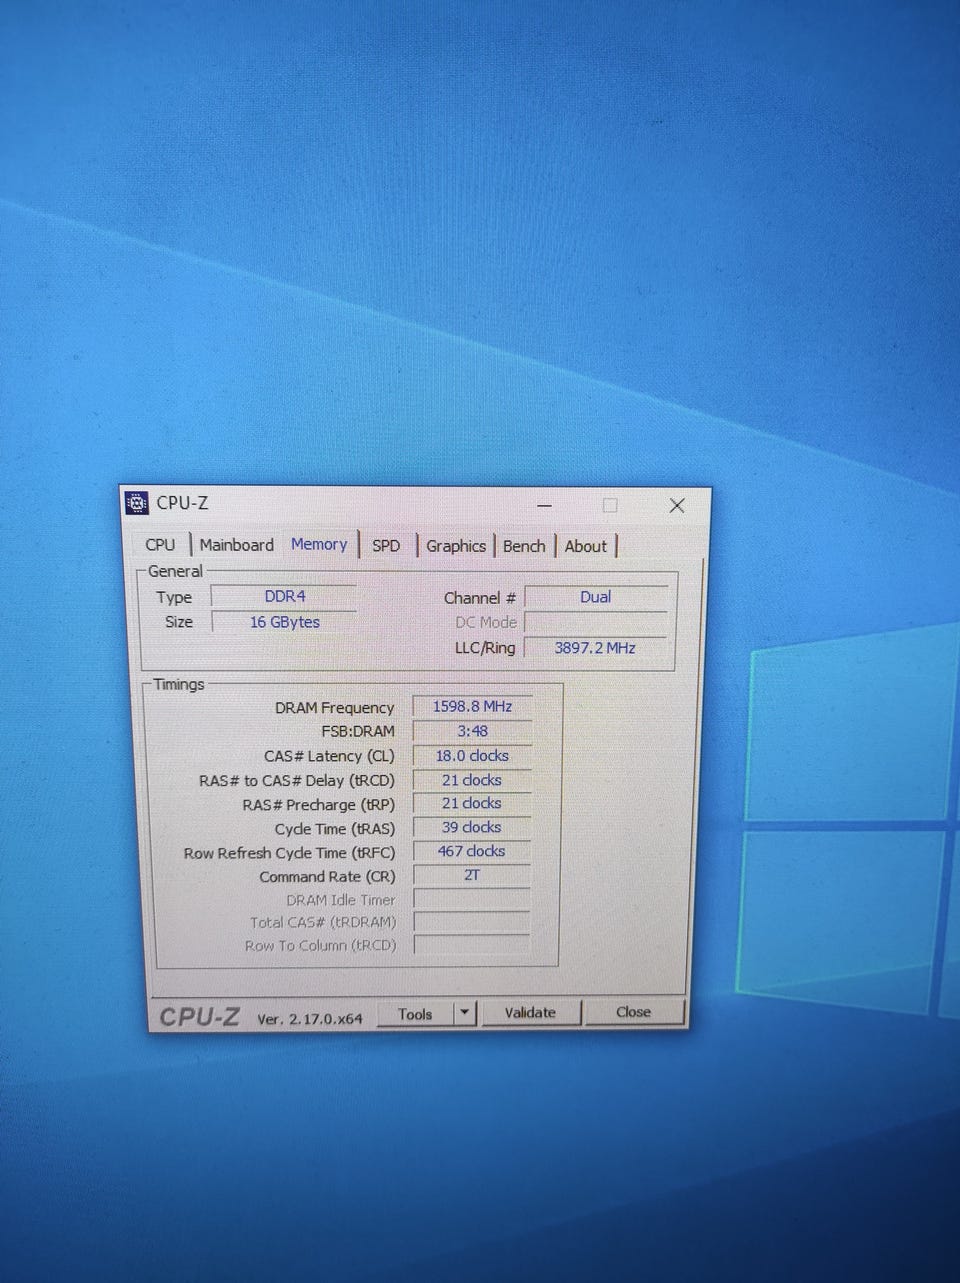Click the CPU-Z window title text
Screen dimensions: 960x1283
182,503
